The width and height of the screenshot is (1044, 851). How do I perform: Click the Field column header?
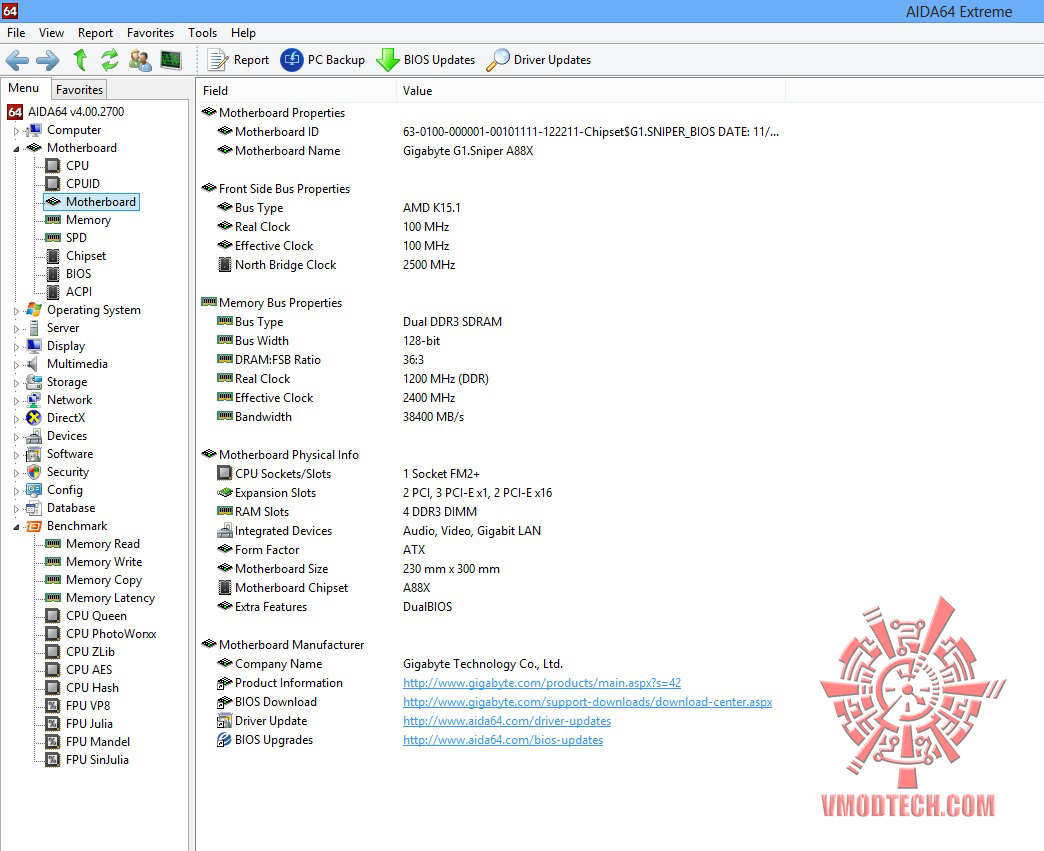click(297, 91)
